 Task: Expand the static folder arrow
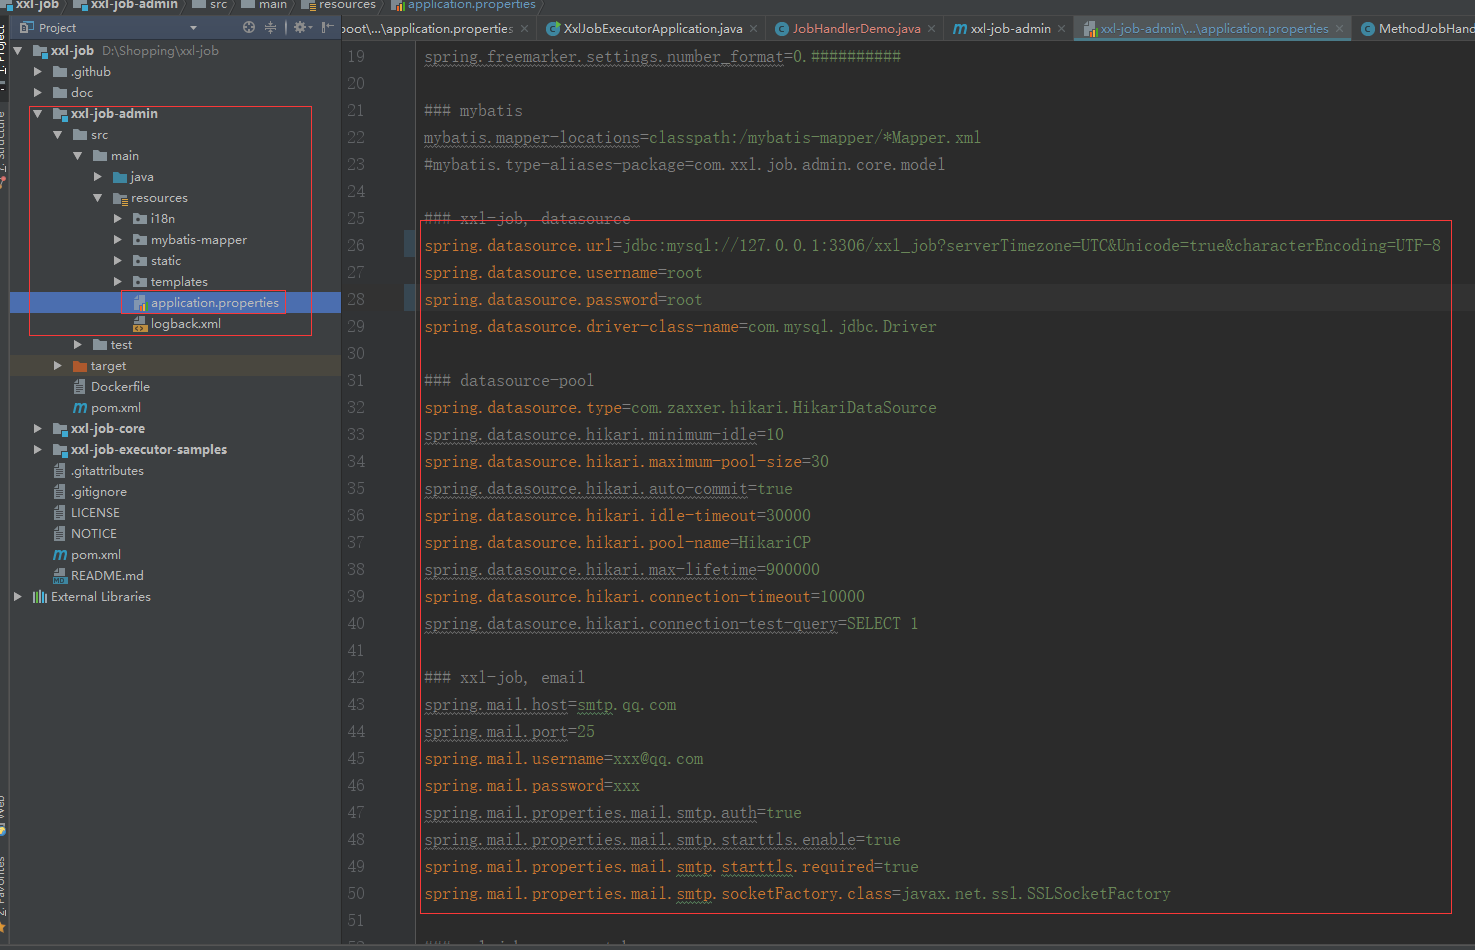click(x=117, y=260)
